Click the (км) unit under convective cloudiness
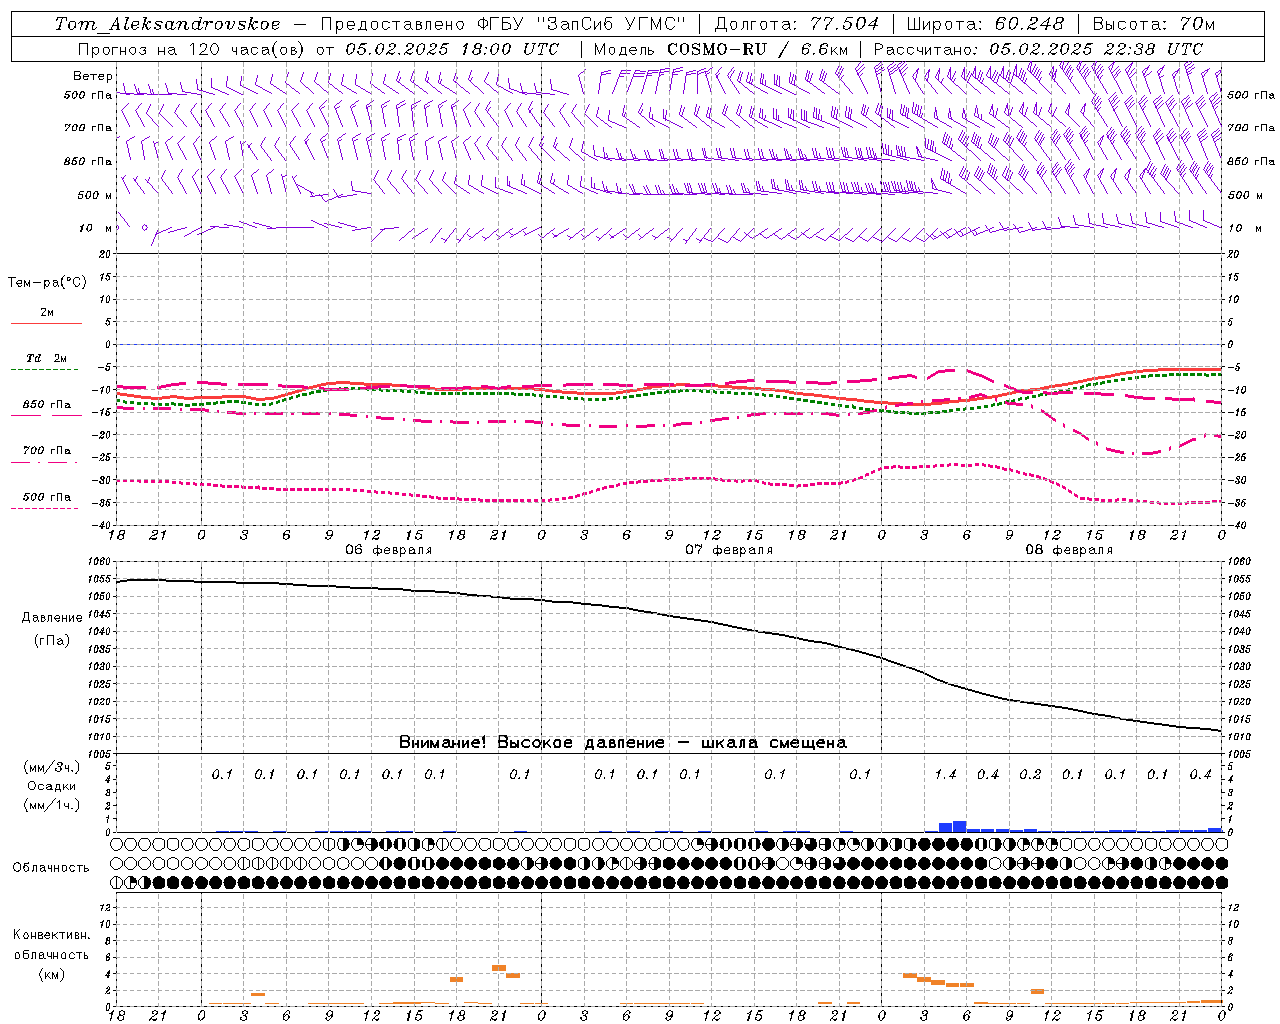This screenshot has width=1280, height=1024. click(52, 973)
